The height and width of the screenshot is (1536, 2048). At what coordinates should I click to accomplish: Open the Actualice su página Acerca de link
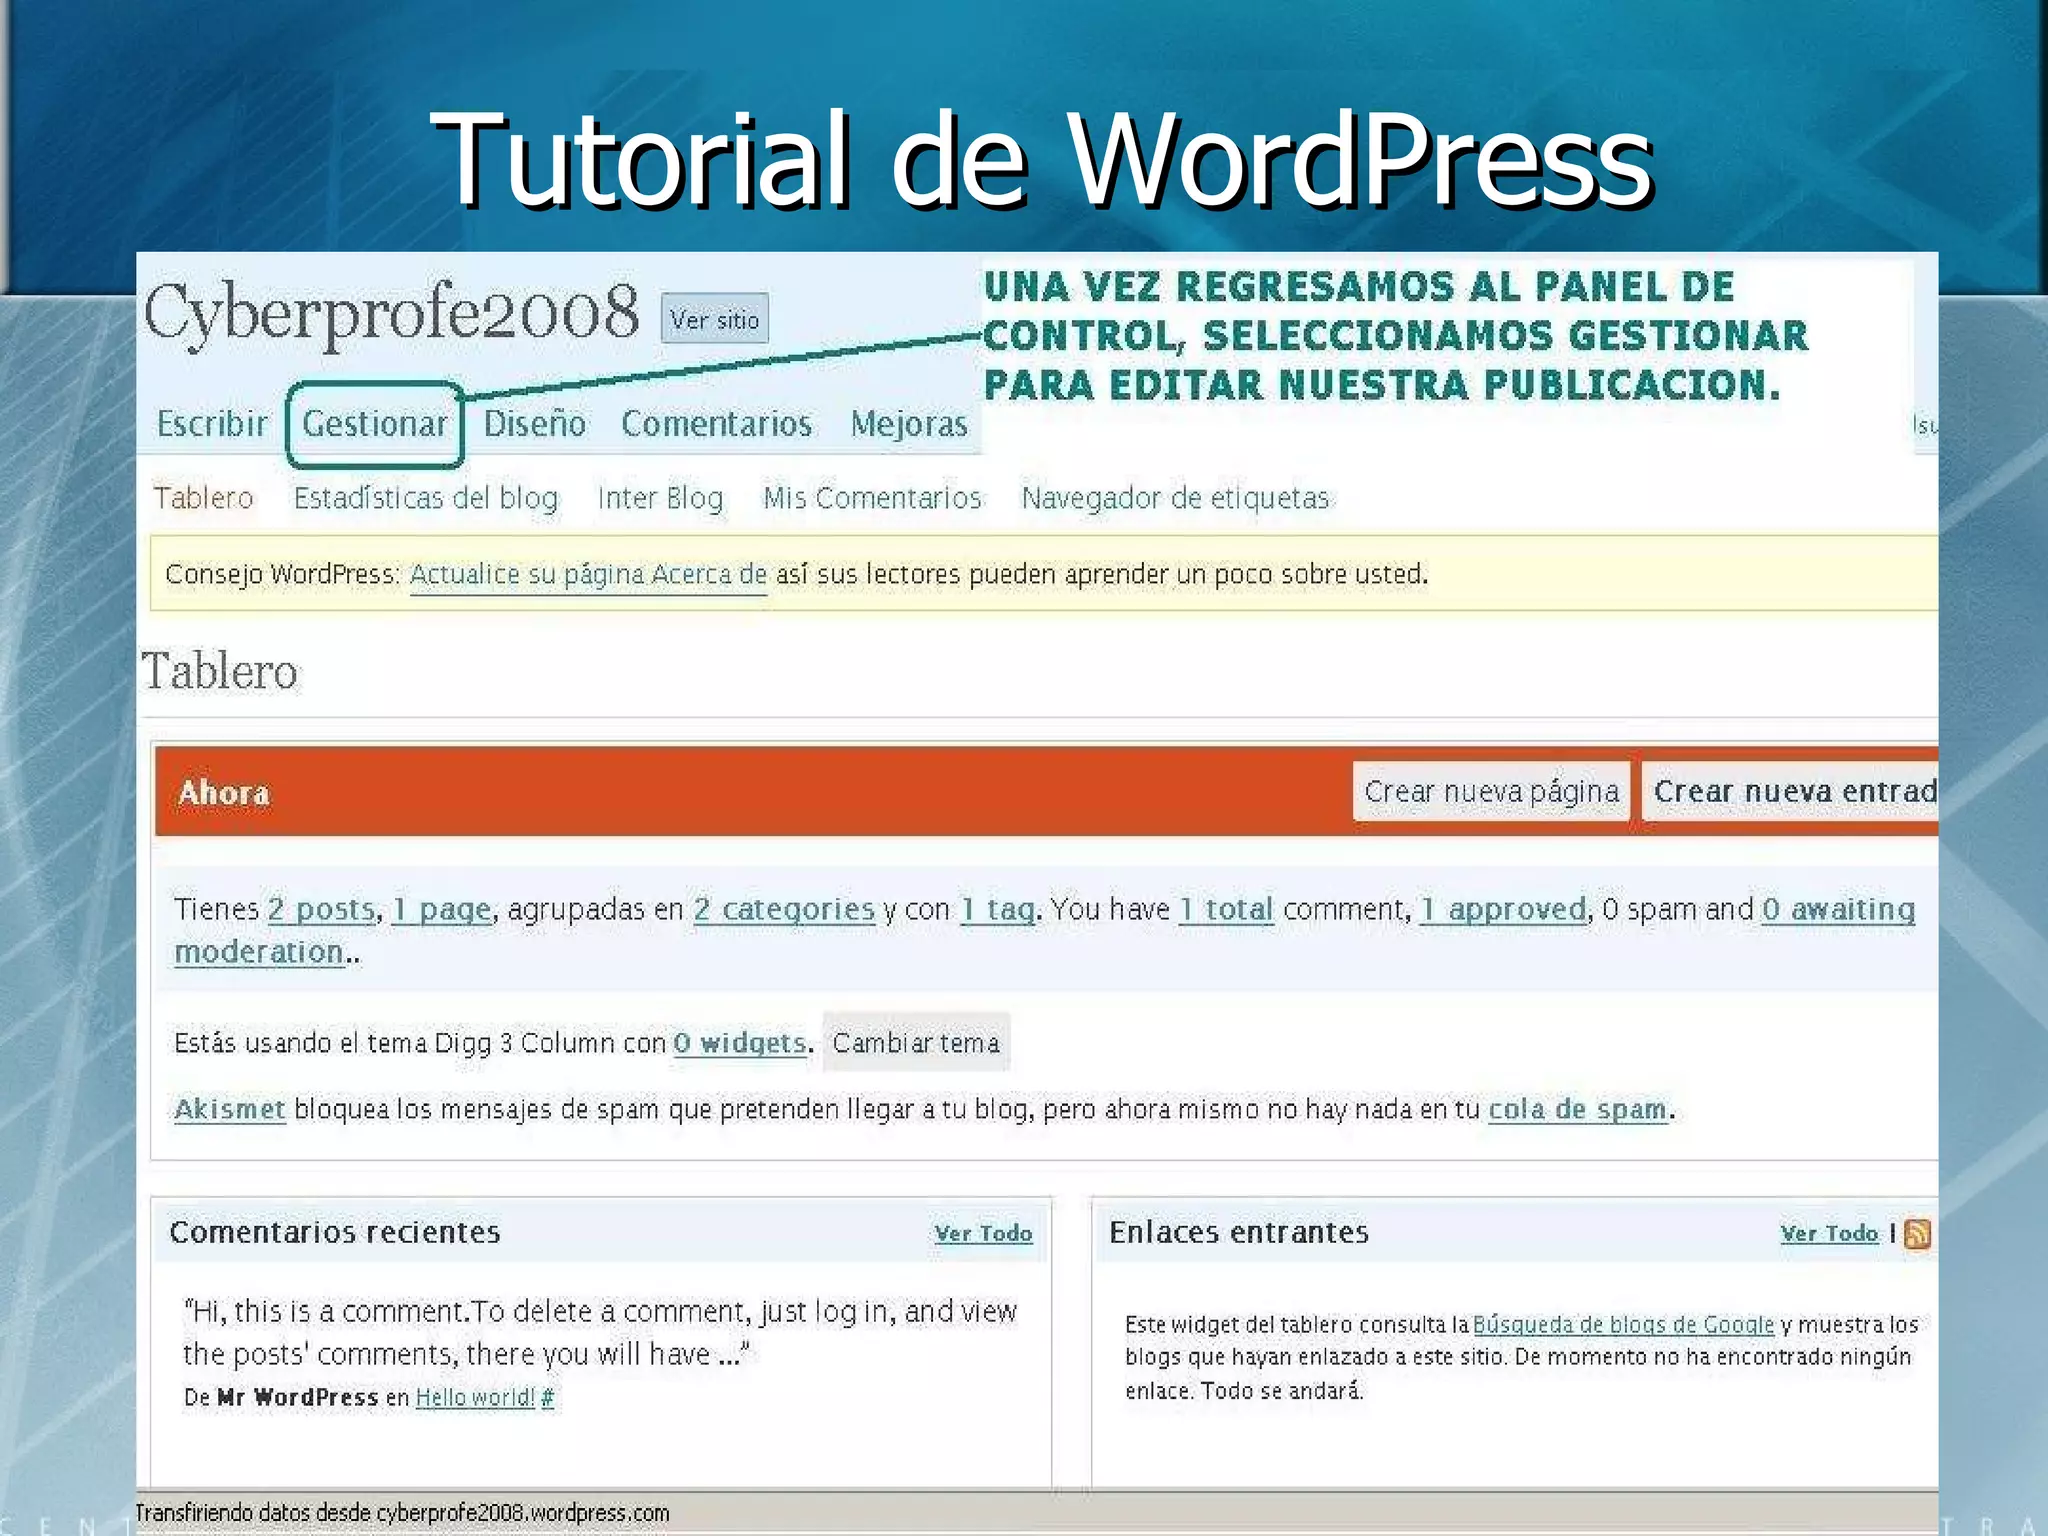point(588,575)
